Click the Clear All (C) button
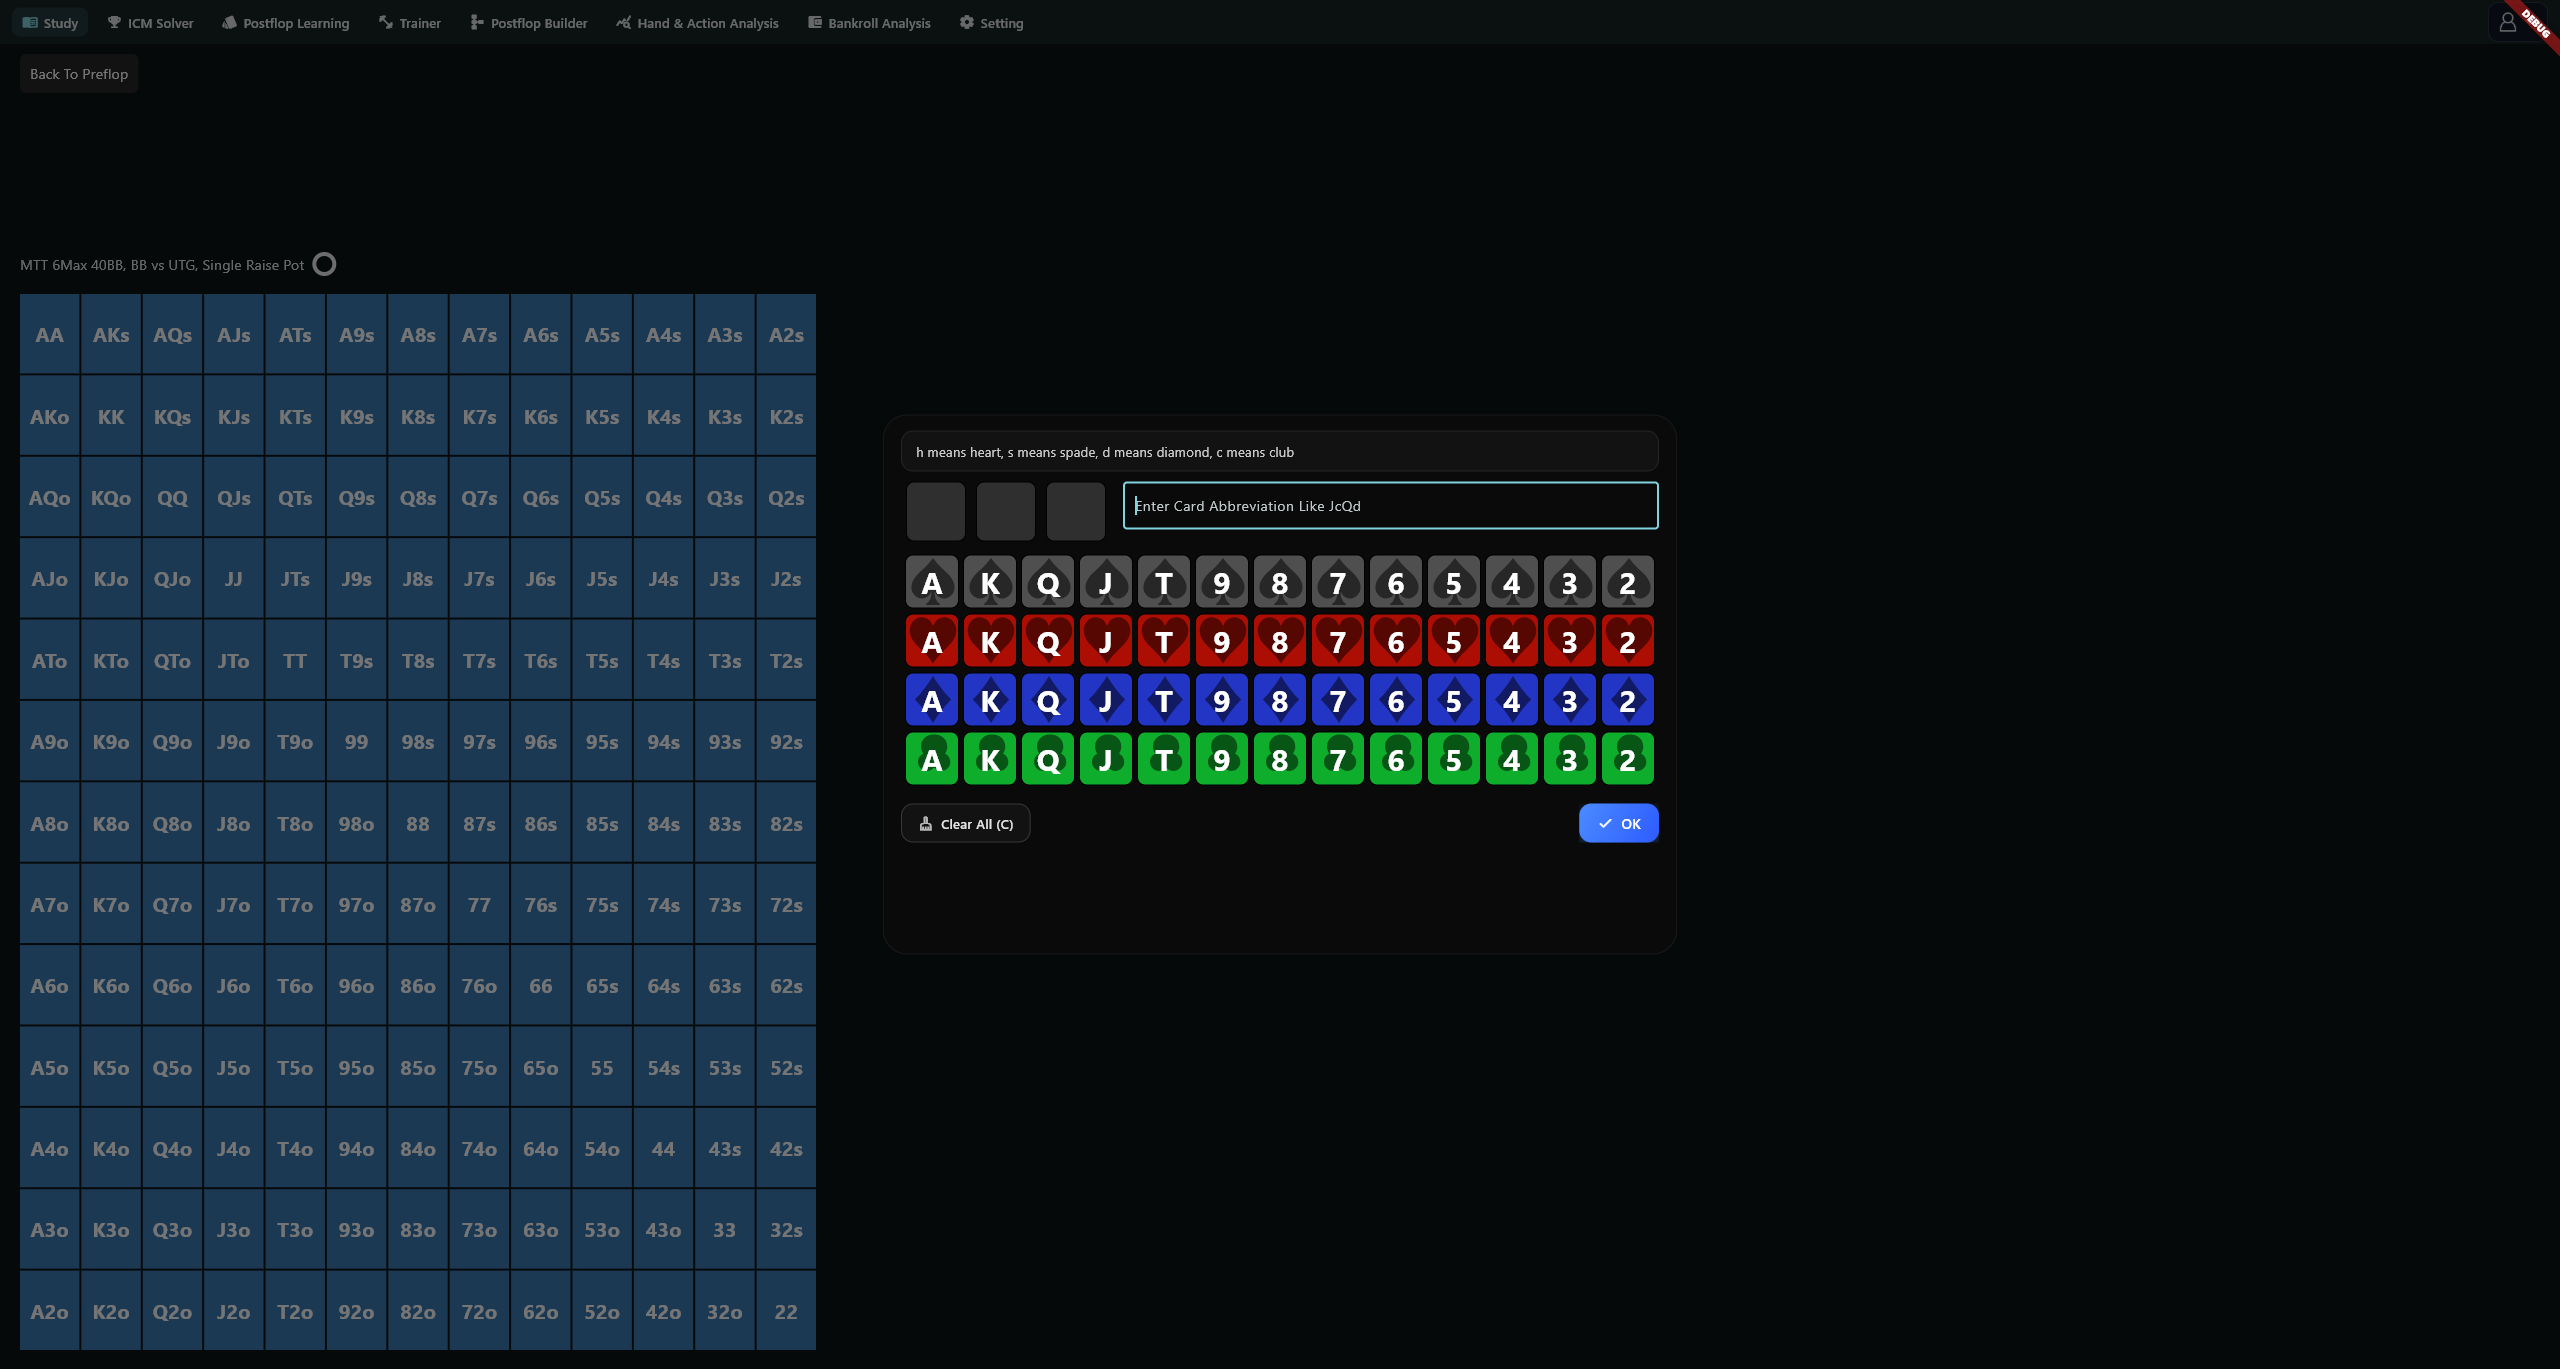Screen dimensions: 2560x1369 [x=966, y=823]
